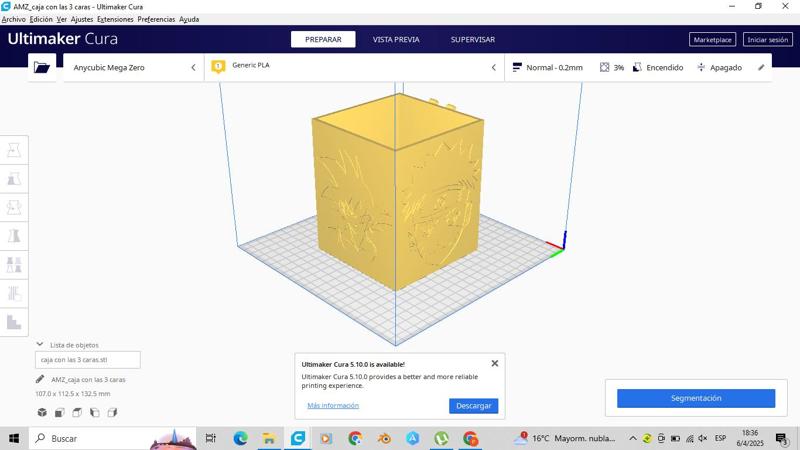The height and width of the screenshot is (450, 800).
Task: Select the Move tool in left toolbar
Action: 14,150
